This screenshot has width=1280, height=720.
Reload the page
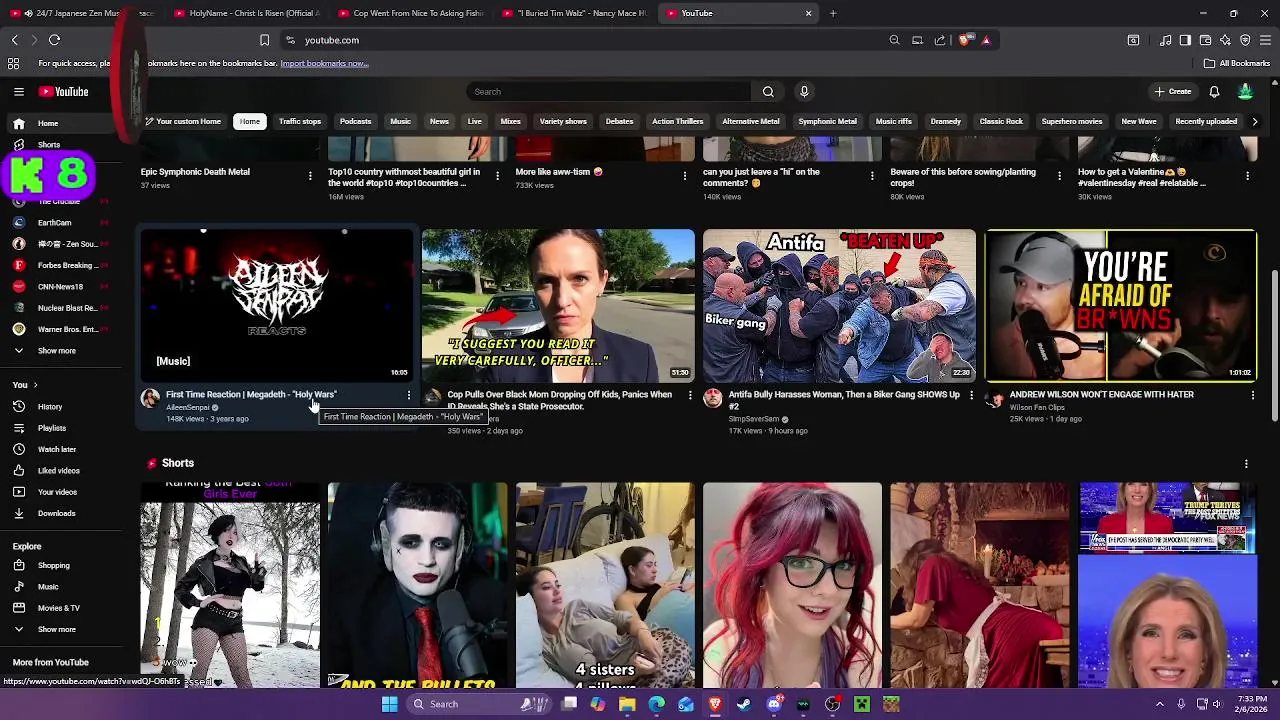click(x=54, y=40)
